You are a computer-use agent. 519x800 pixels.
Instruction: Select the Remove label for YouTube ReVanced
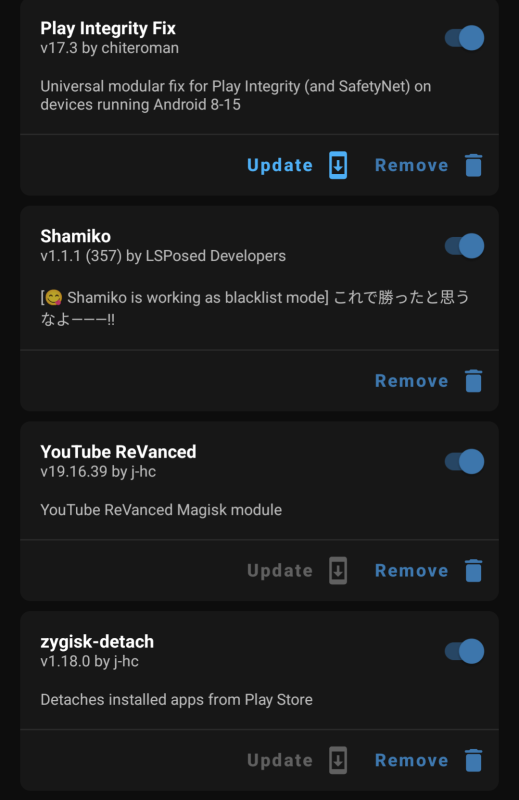pyautogui.click(x=412, y=571)
